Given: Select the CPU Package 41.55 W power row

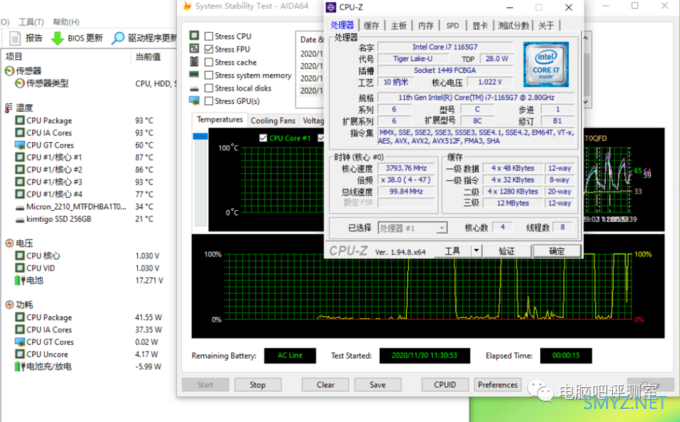Looking at the screenshot, I should (x=89, y=317).
